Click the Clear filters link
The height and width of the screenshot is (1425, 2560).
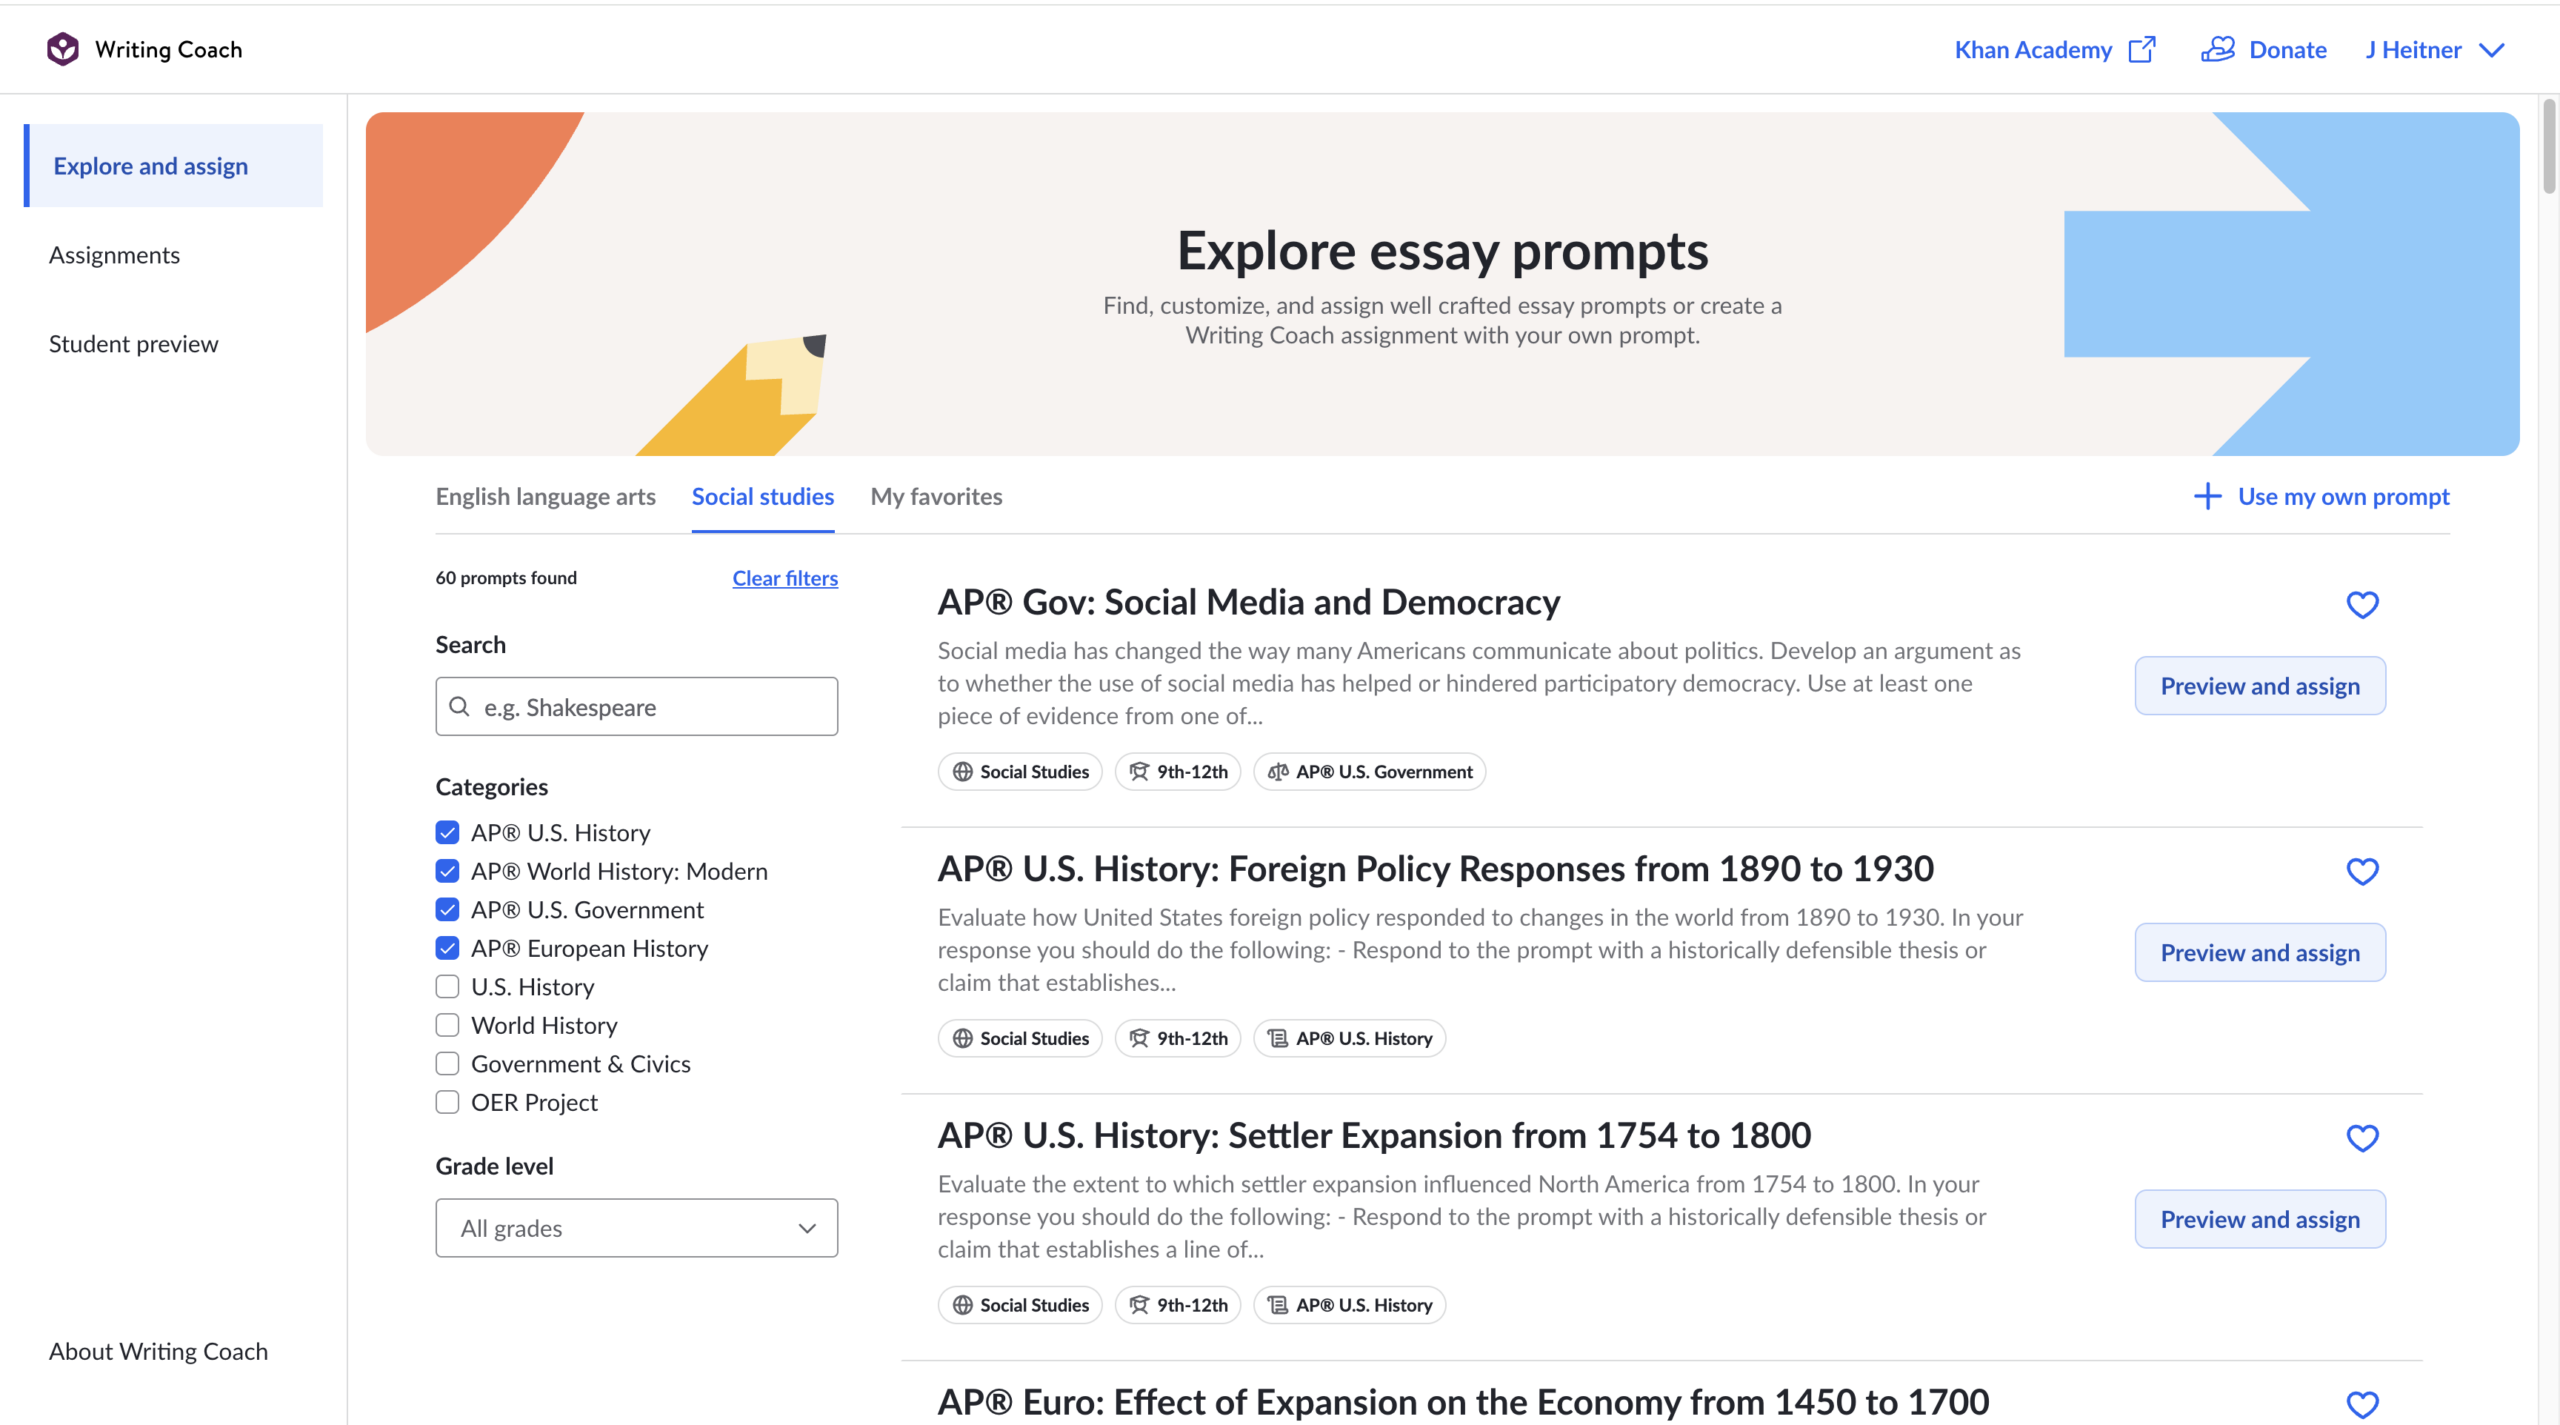coord(785,578)
